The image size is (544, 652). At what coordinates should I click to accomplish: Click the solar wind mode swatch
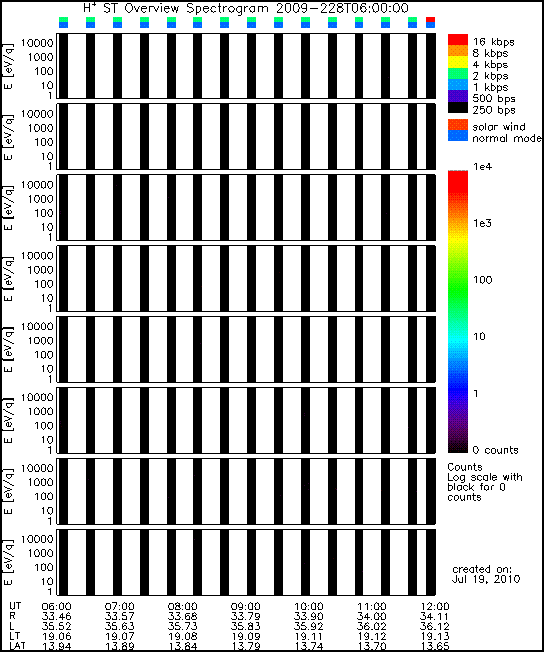click(457, 125)
